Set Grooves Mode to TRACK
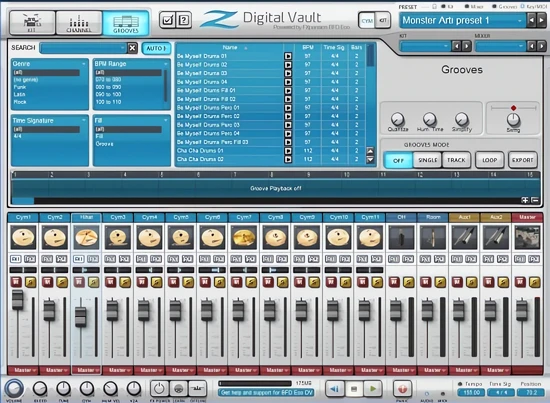Image resolution: width=550 pixels, height=403 pixels. coord(456,160)
